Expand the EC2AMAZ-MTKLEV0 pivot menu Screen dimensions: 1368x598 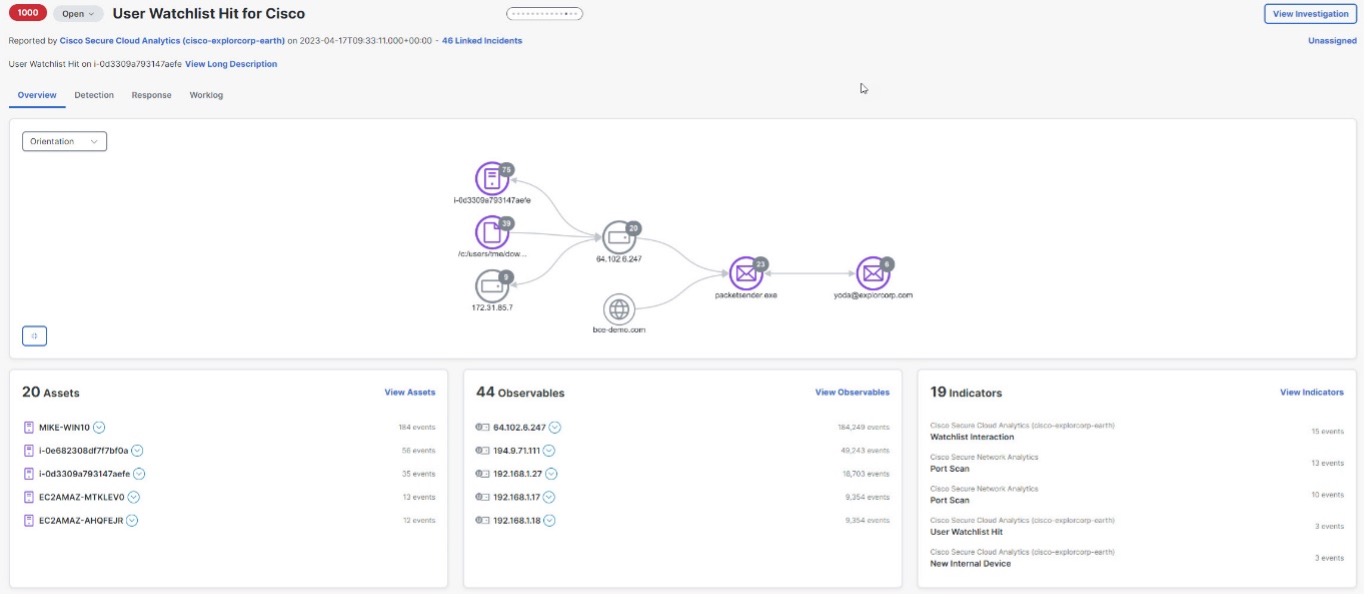pyautogui.click(x=133, y=497)
